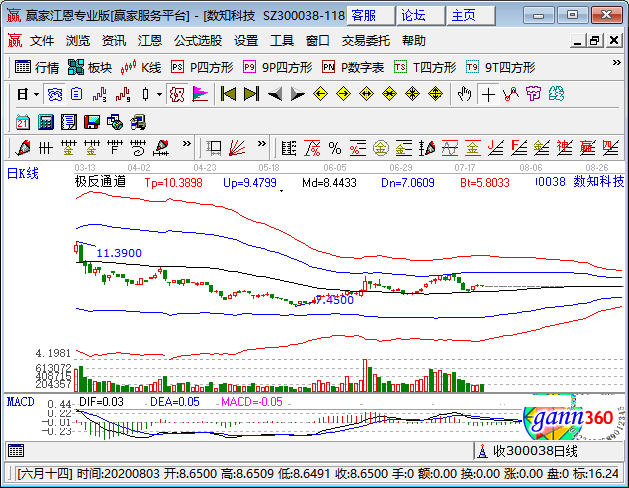The height and width of the screenshot is (488, 629).
Task: Switch to the K线 chart view
Action: click(x=141, y=67)
